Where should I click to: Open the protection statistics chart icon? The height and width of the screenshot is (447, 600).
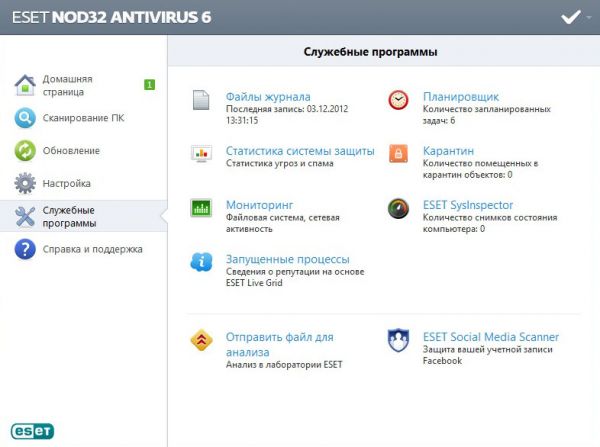click(x=201, y=154)
